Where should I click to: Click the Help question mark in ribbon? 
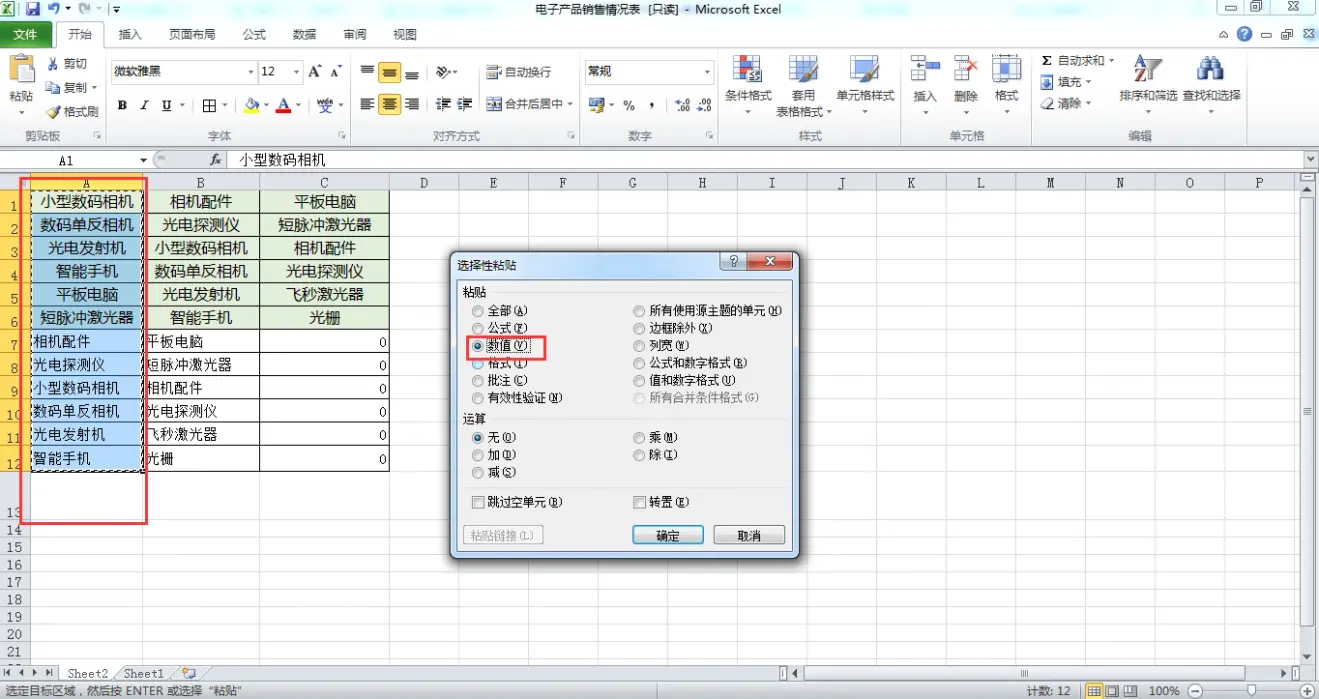click(x=1244, y=34)
